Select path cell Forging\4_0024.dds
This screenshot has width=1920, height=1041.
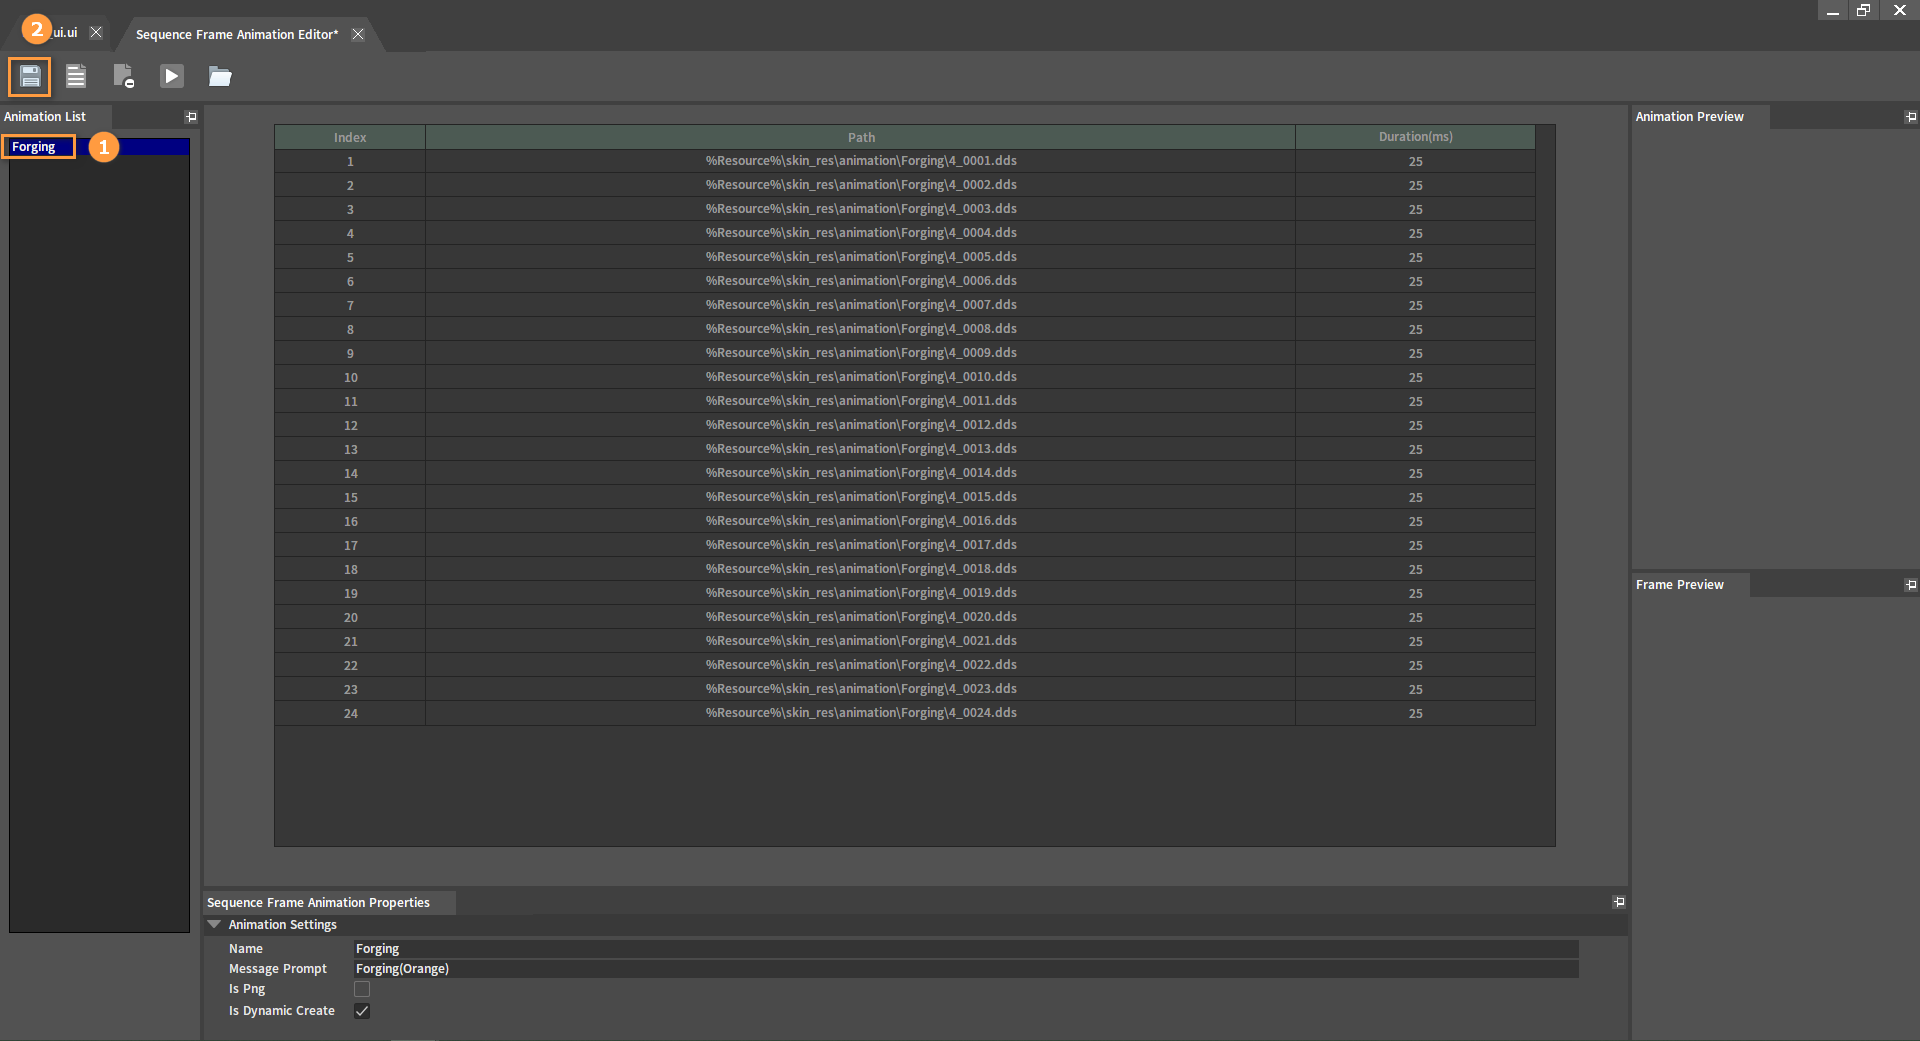[x=861, y=713]
